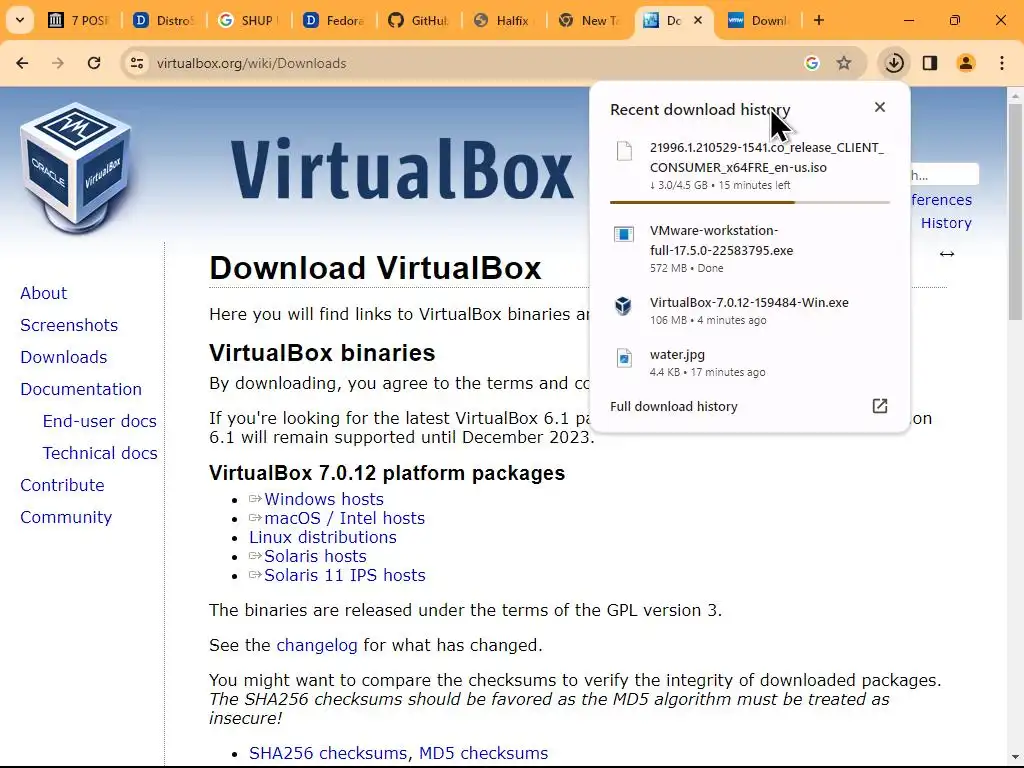Click the Google icon in the address bar
The height and width of the screenshot is (768, 1024).
[812, 63]
